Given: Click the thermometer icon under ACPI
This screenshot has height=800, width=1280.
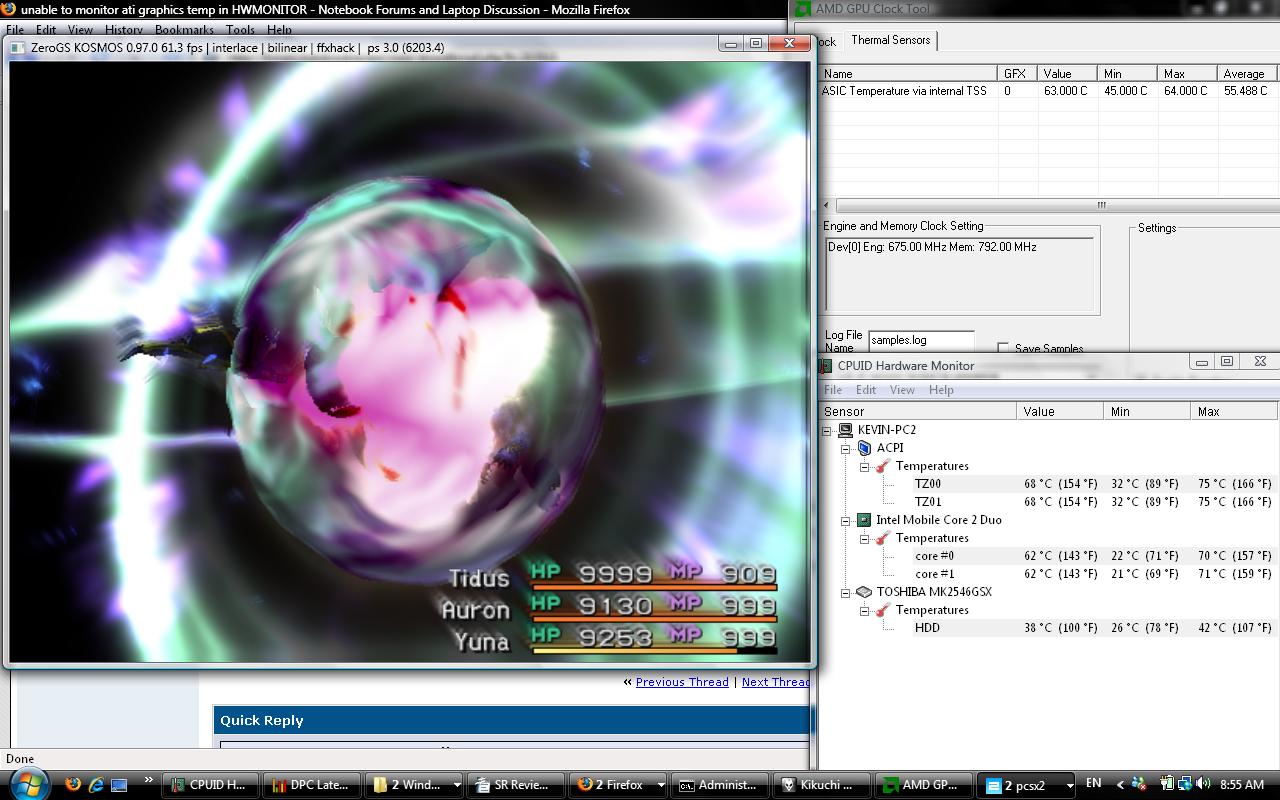Looking at the screenshot, I should (x=882, y=466).
